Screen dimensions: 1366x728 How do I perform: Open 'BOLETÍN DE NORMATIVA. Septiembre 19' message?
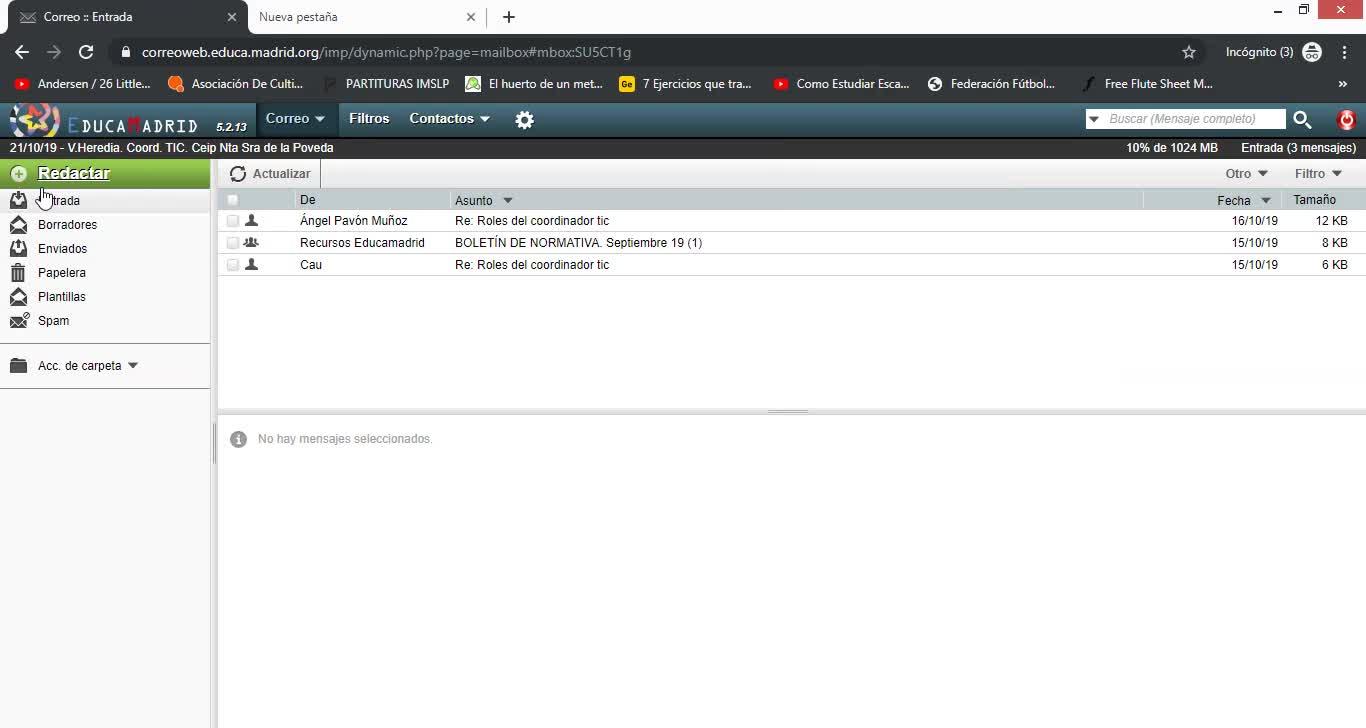(578, 243)
